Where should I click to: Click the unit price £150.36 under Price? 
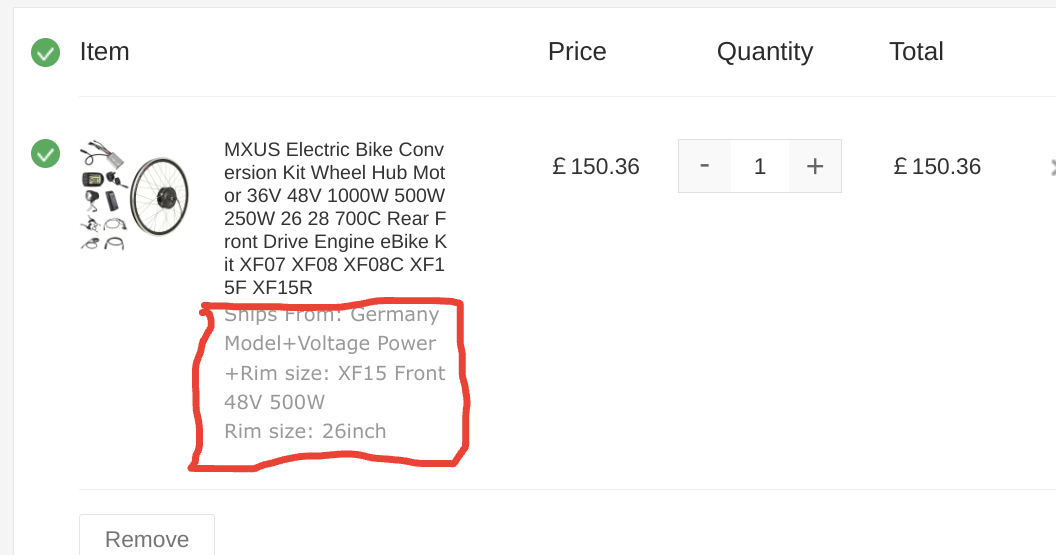(596, 167)
